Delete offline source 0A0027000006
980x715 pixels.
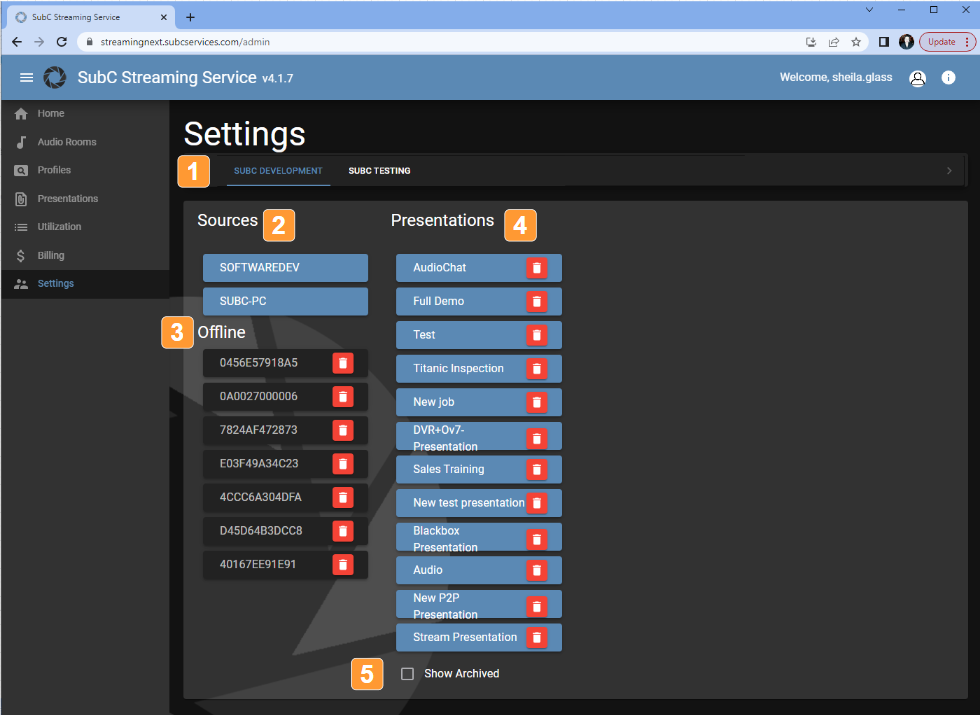click(x=342, y=396)
